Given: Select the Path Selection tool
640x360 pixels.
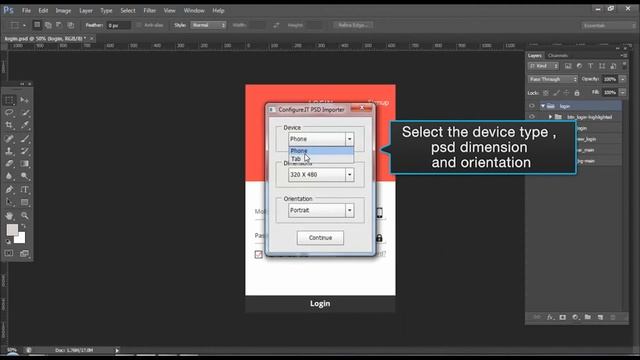Looking at the screenshot, I should (9, 202).
